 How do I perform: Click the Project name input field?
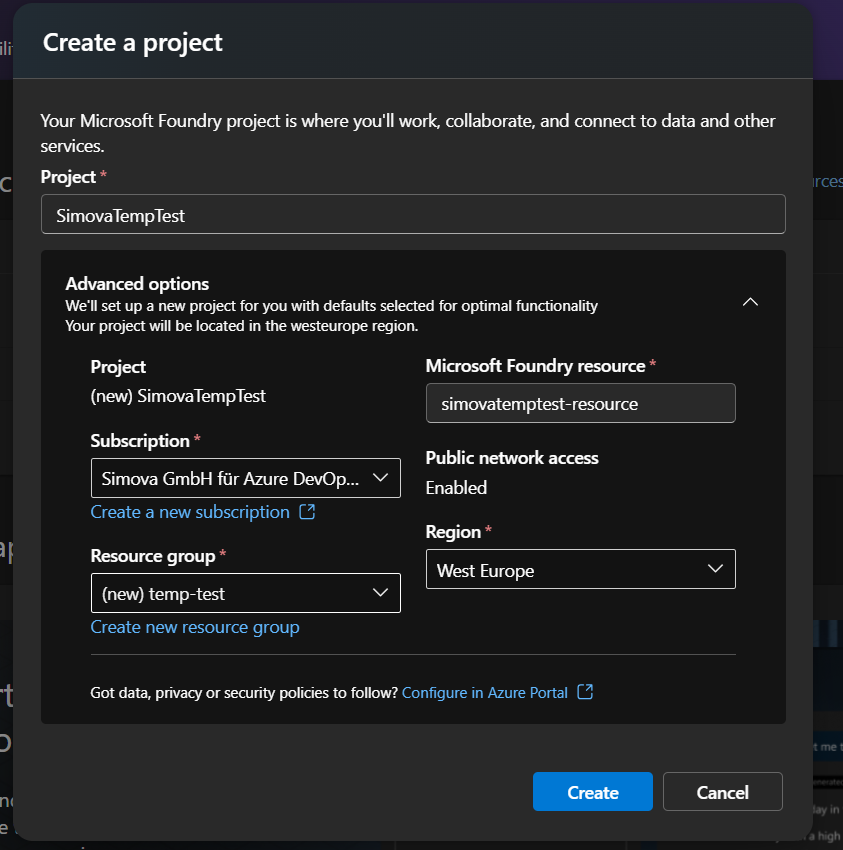pyautogui.click(x=413, y=214)
